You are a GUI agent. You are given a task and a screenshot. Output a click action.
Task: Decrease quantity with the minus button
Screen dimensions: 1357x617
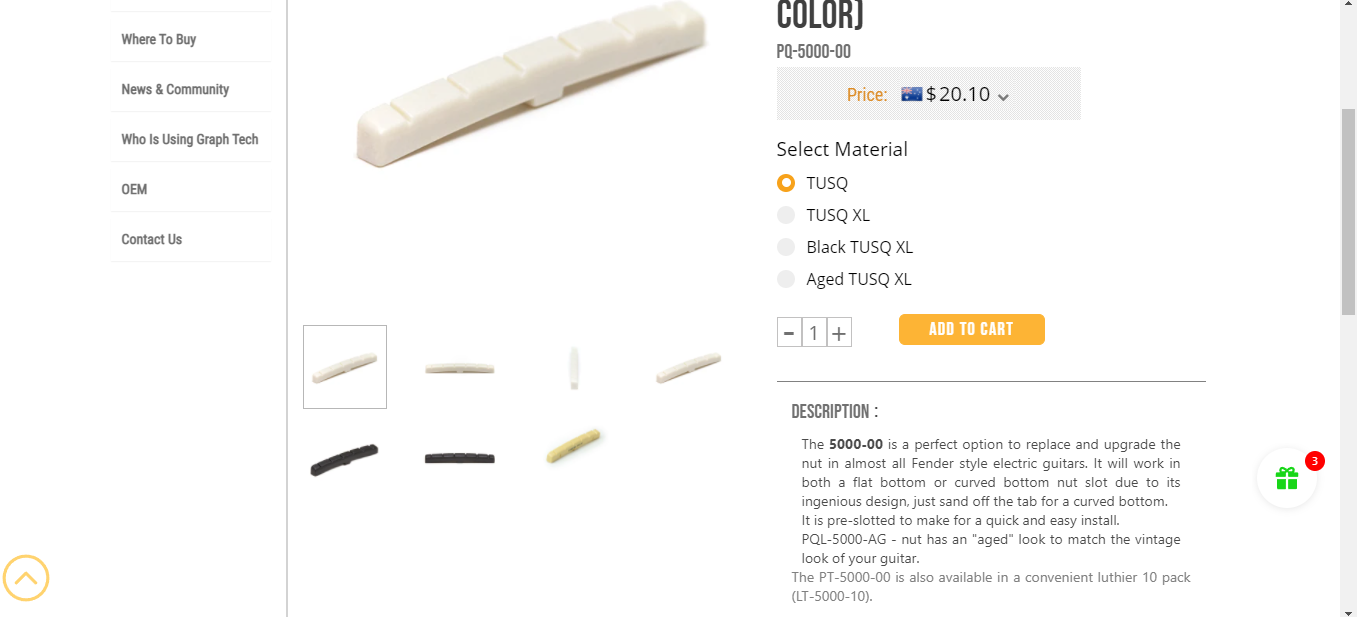(789, 333)
